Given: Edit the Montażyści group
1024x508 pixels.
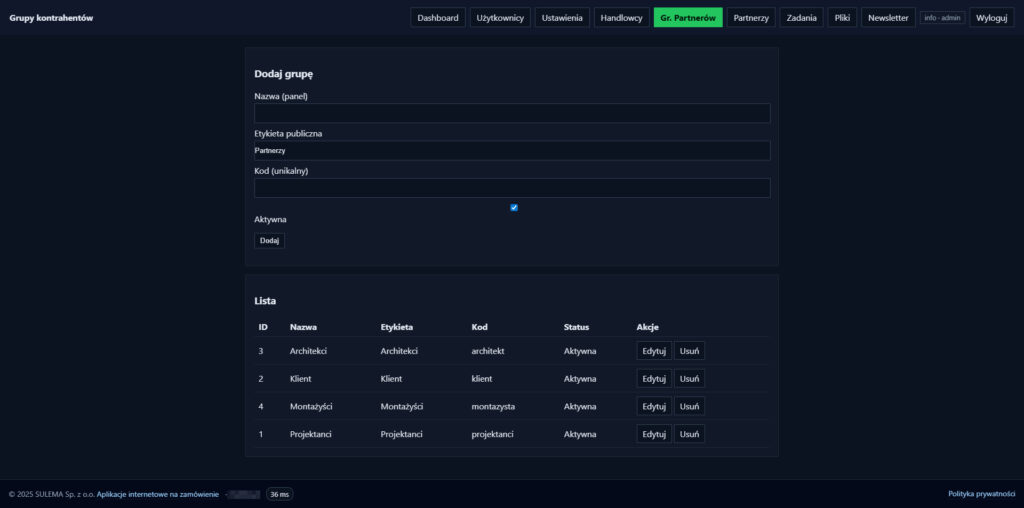Looking at the screenshot, I should pos(654,407).
